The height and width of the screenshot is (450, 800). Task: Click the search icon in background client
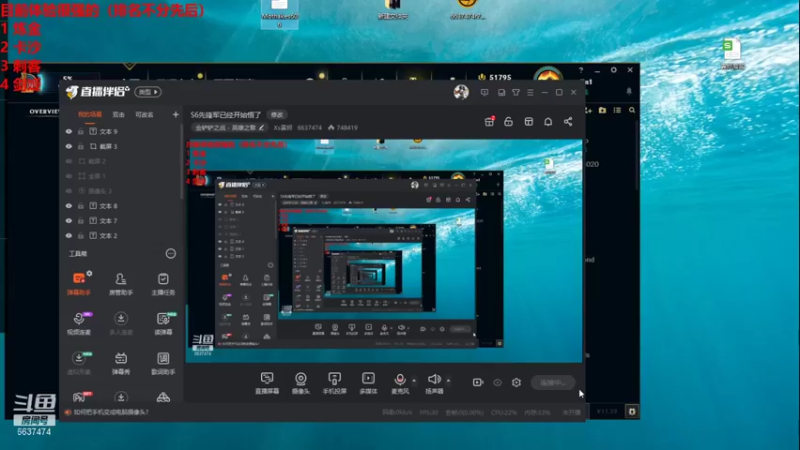pos(632,110)
